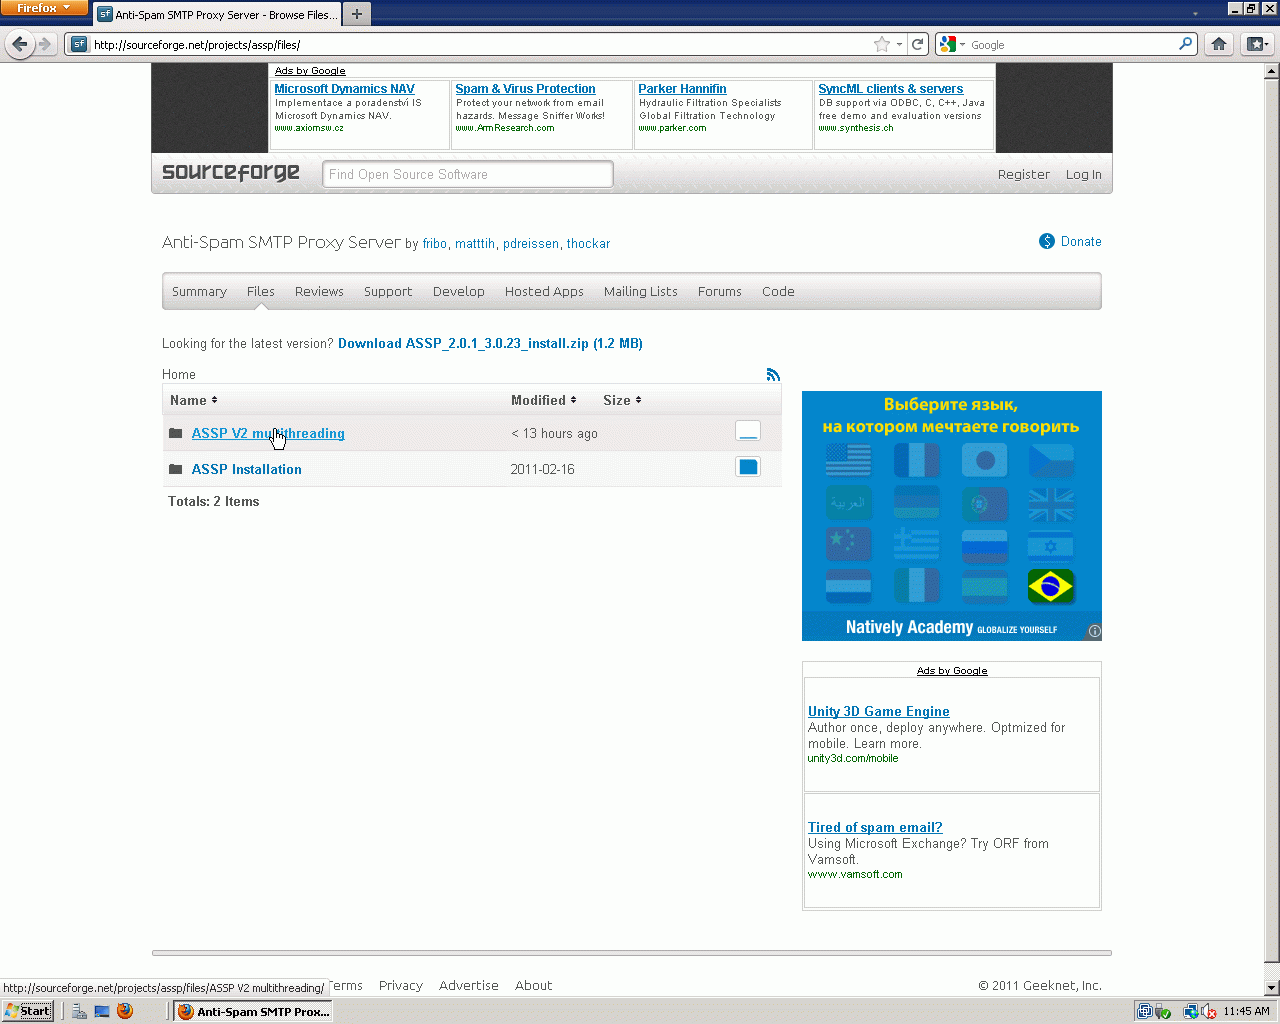This screenshot has height=1024, width=1280.
Task: Click the Register link
Action: 1024,174
